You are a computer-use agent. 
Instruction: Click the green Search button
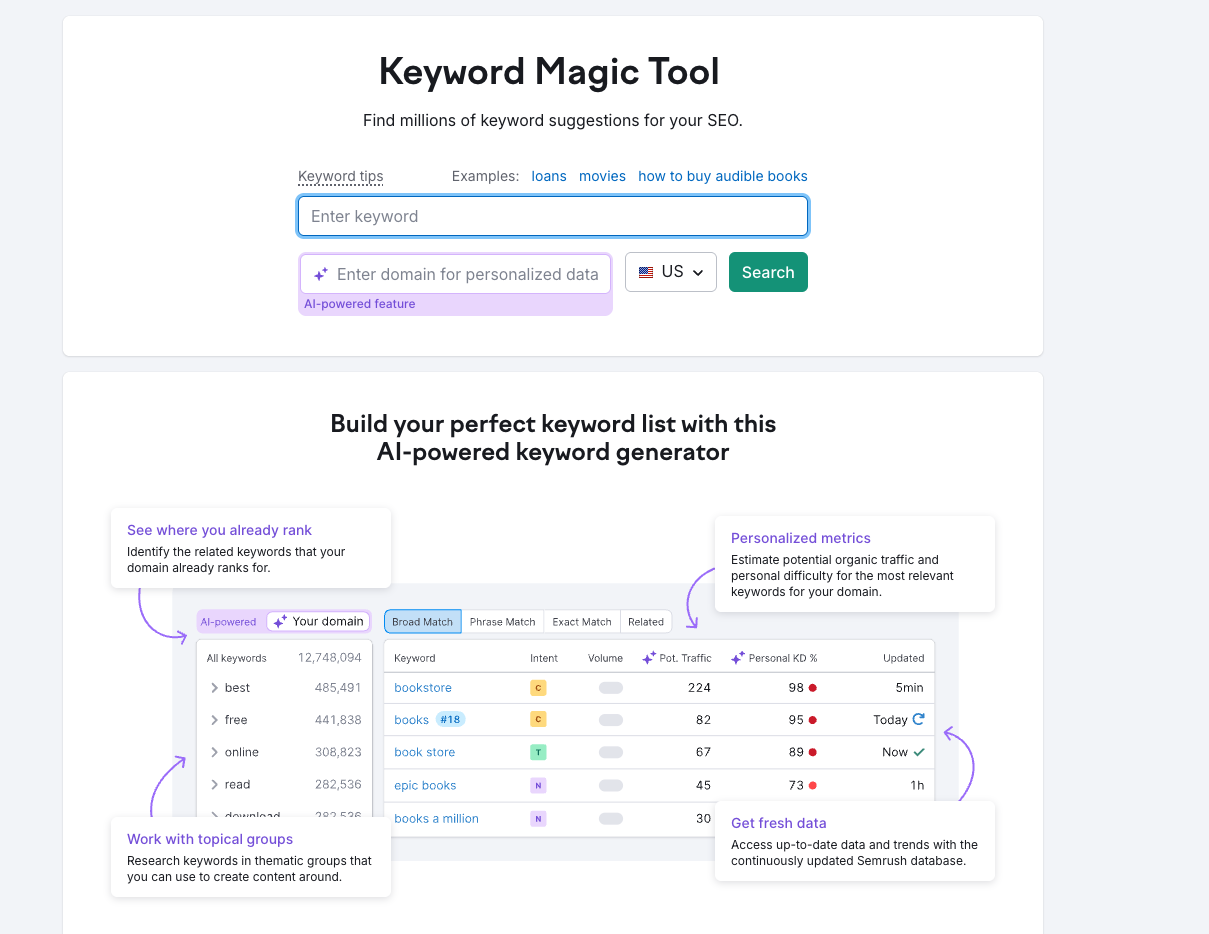[768, 272]
